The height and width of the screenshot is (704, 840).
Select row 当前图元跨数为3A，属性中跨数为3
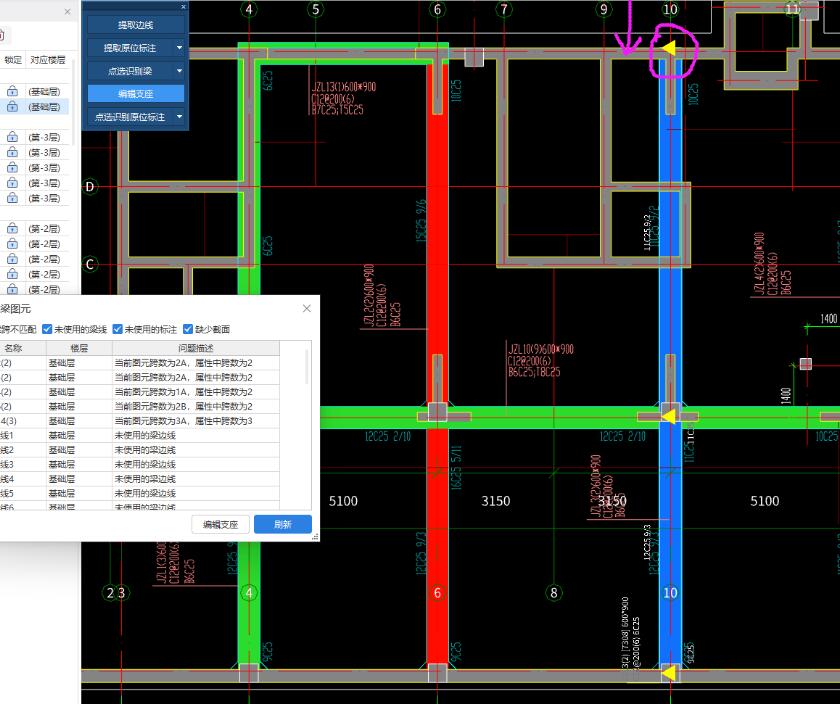pyautogui.click(x=139, y=421)
